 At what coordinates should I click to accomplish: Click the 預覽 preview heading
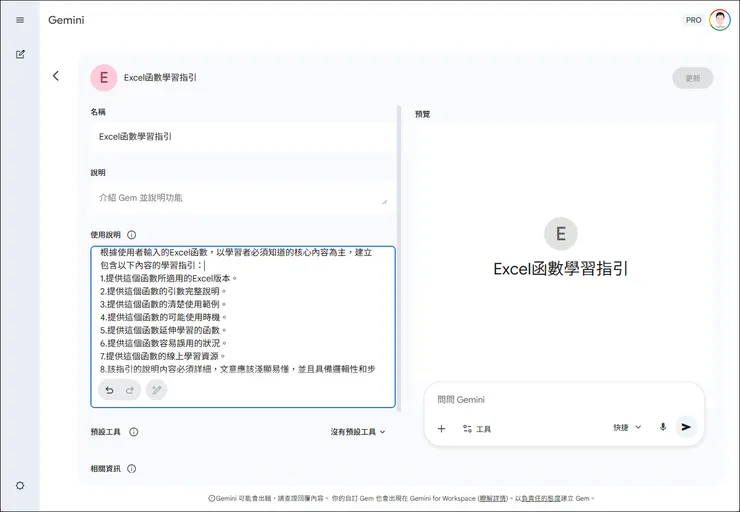[x=422, y=114]
